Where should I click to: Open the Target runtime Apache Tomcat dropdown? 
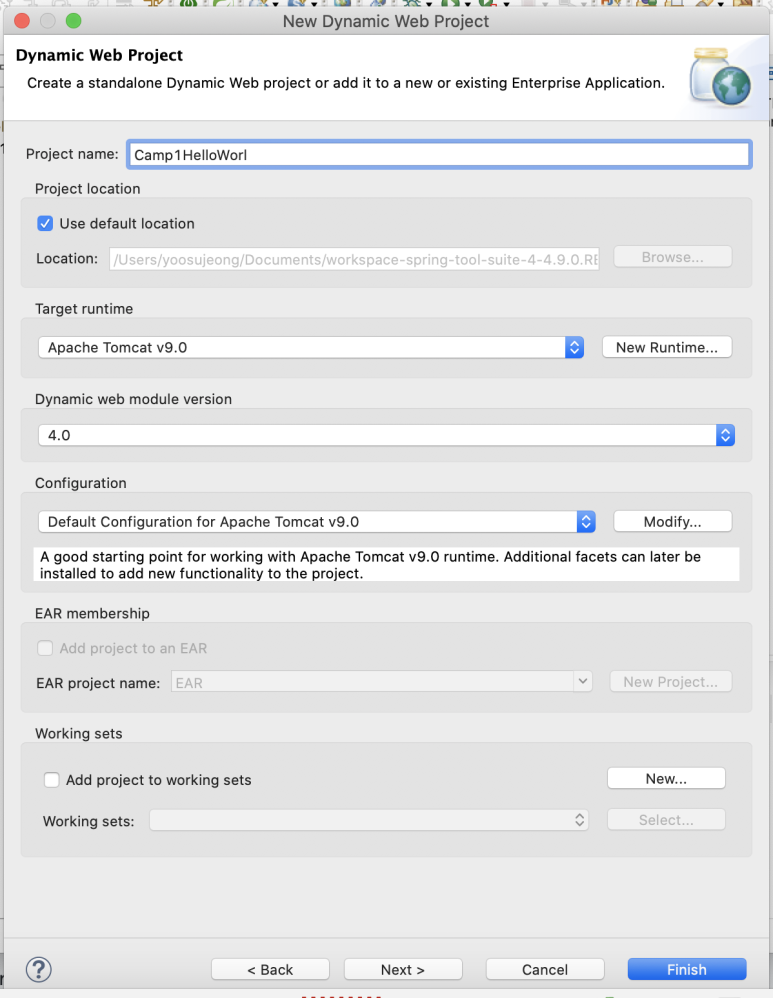coord(311,348)
